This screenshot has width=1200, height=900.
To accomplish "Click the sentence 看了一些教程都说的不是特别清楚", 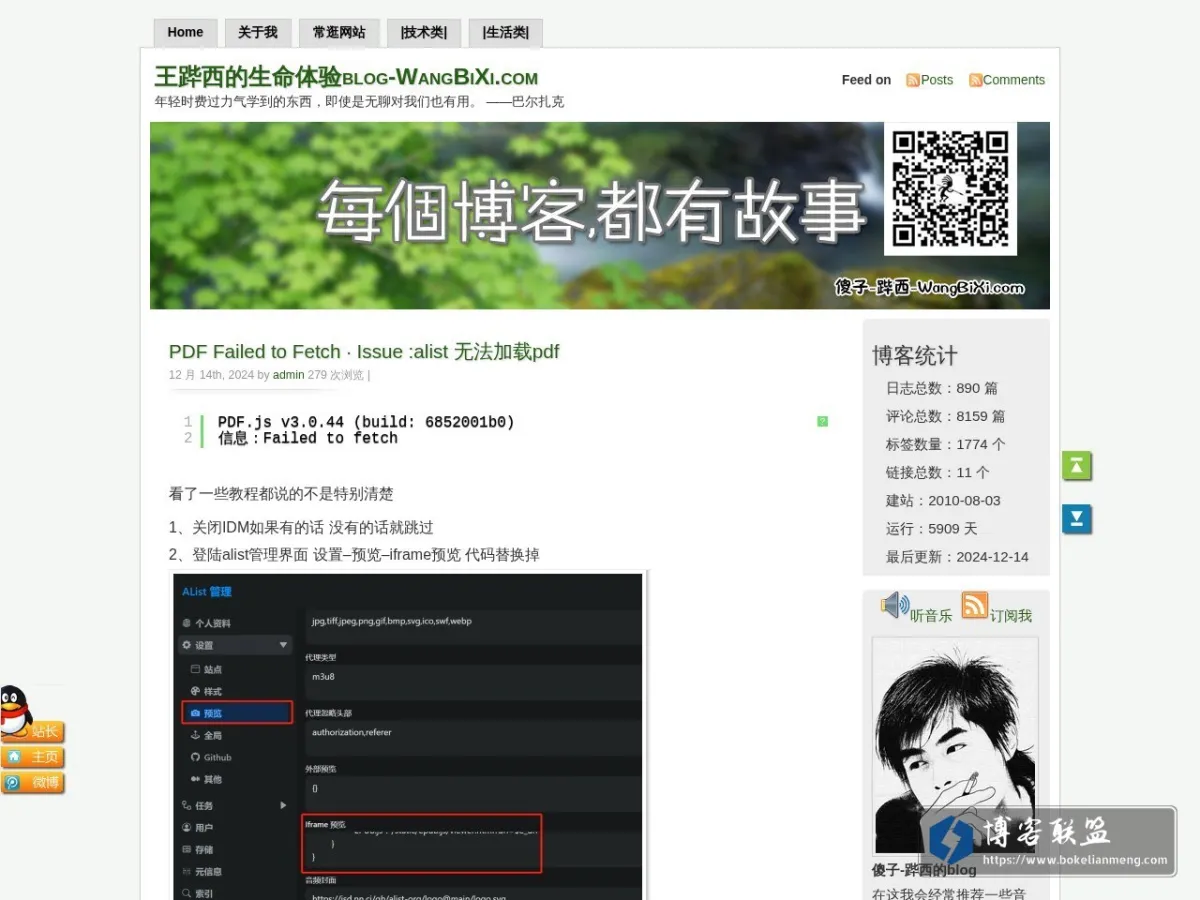I will point(281,494).
